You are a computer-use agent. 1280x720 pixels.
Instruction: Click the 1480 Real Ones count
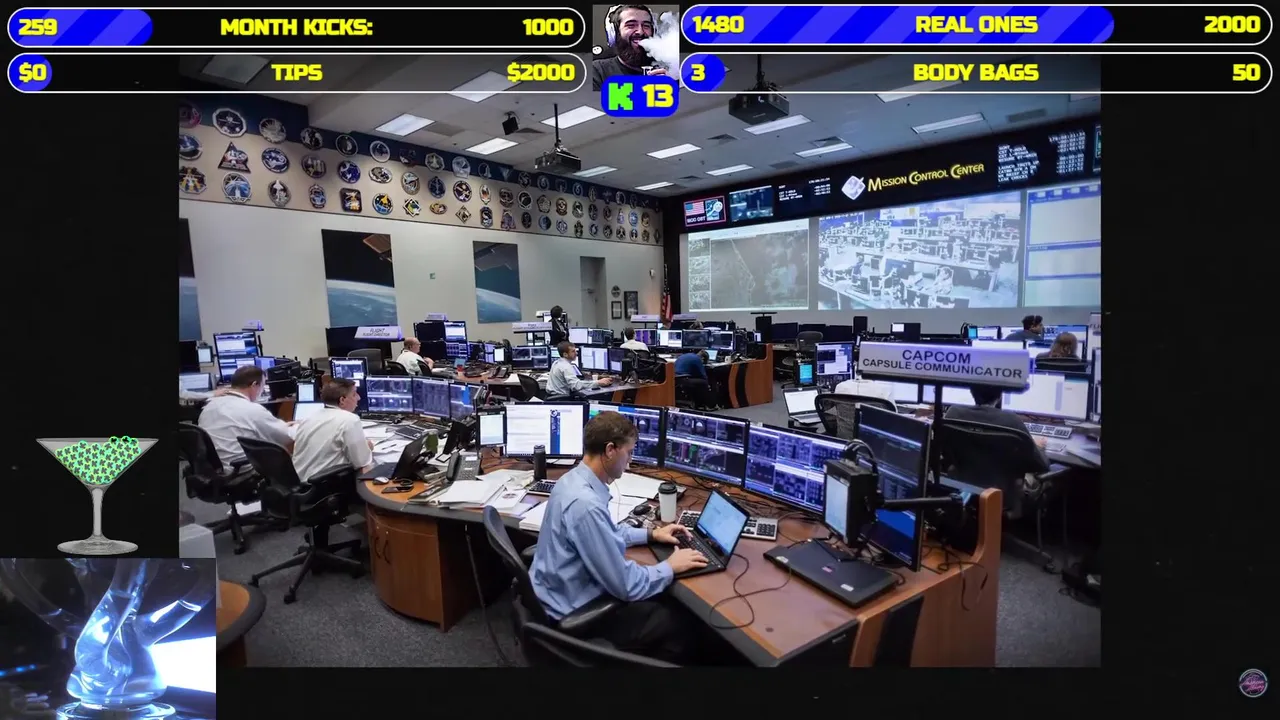point(718,25)
